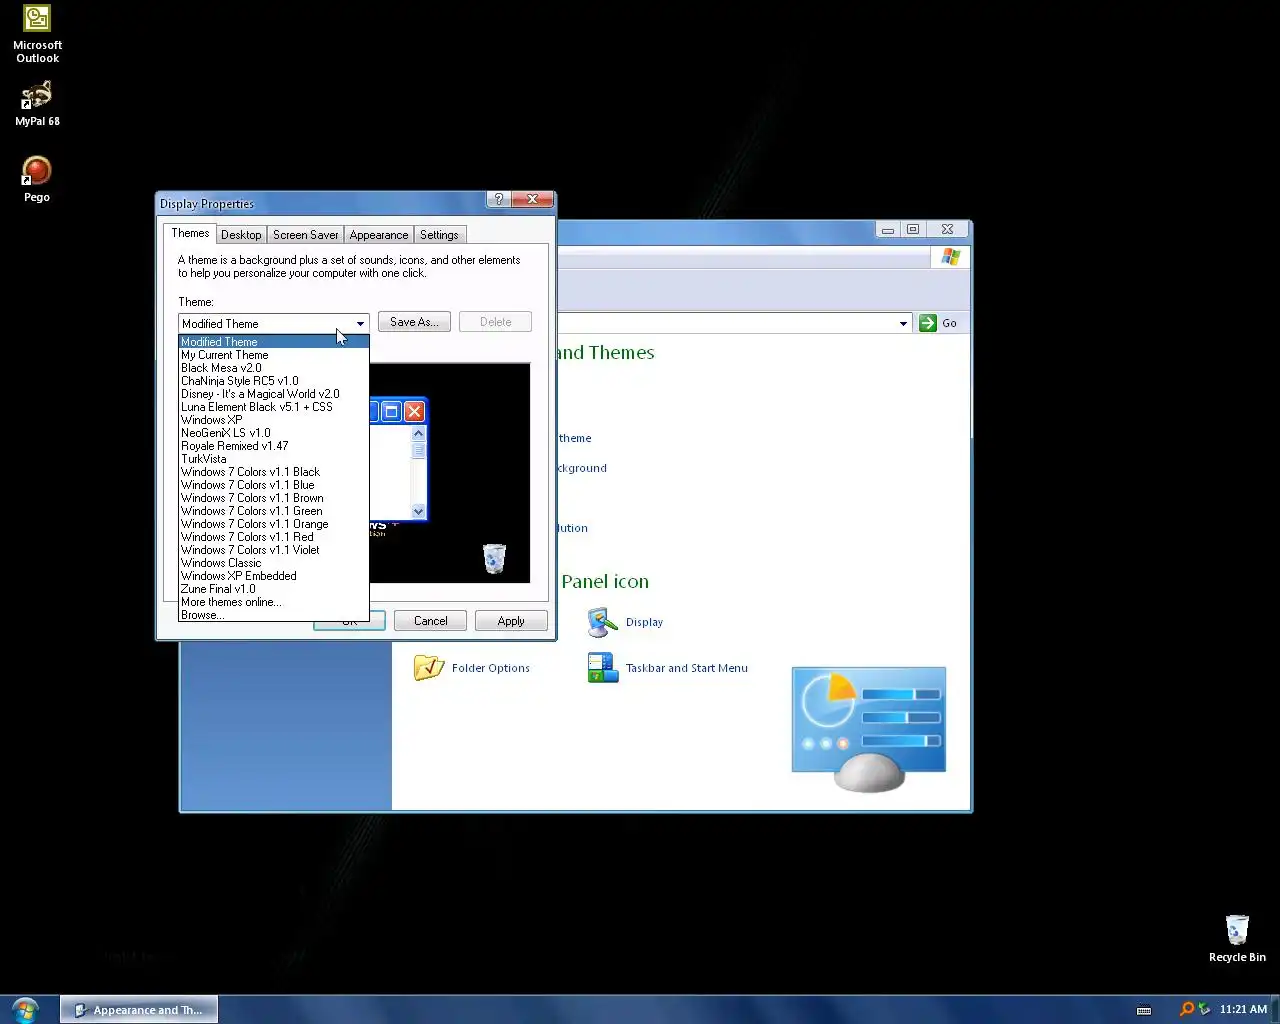Switch to the Settings tab
The image size is (1280, 1024).
(x=439, y=235)
